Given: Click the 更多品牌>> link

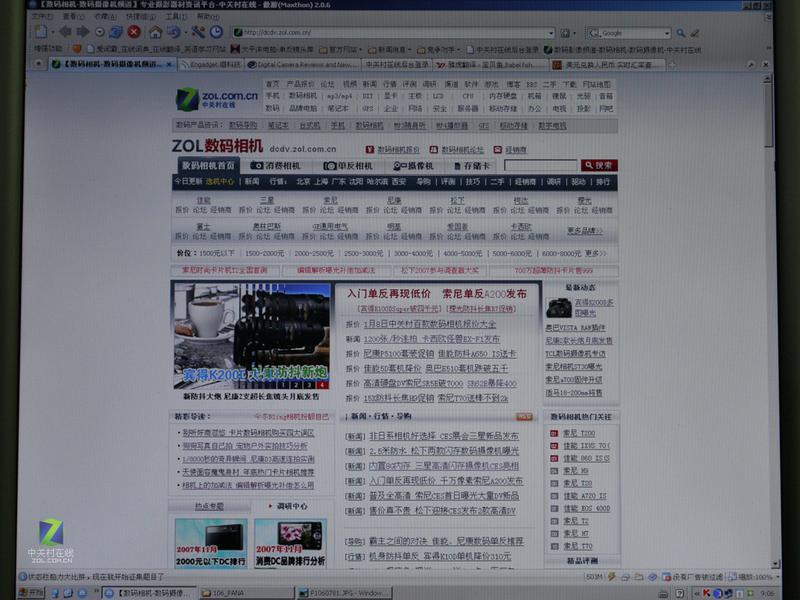Looking at the screenshot, I should (584, 231).
